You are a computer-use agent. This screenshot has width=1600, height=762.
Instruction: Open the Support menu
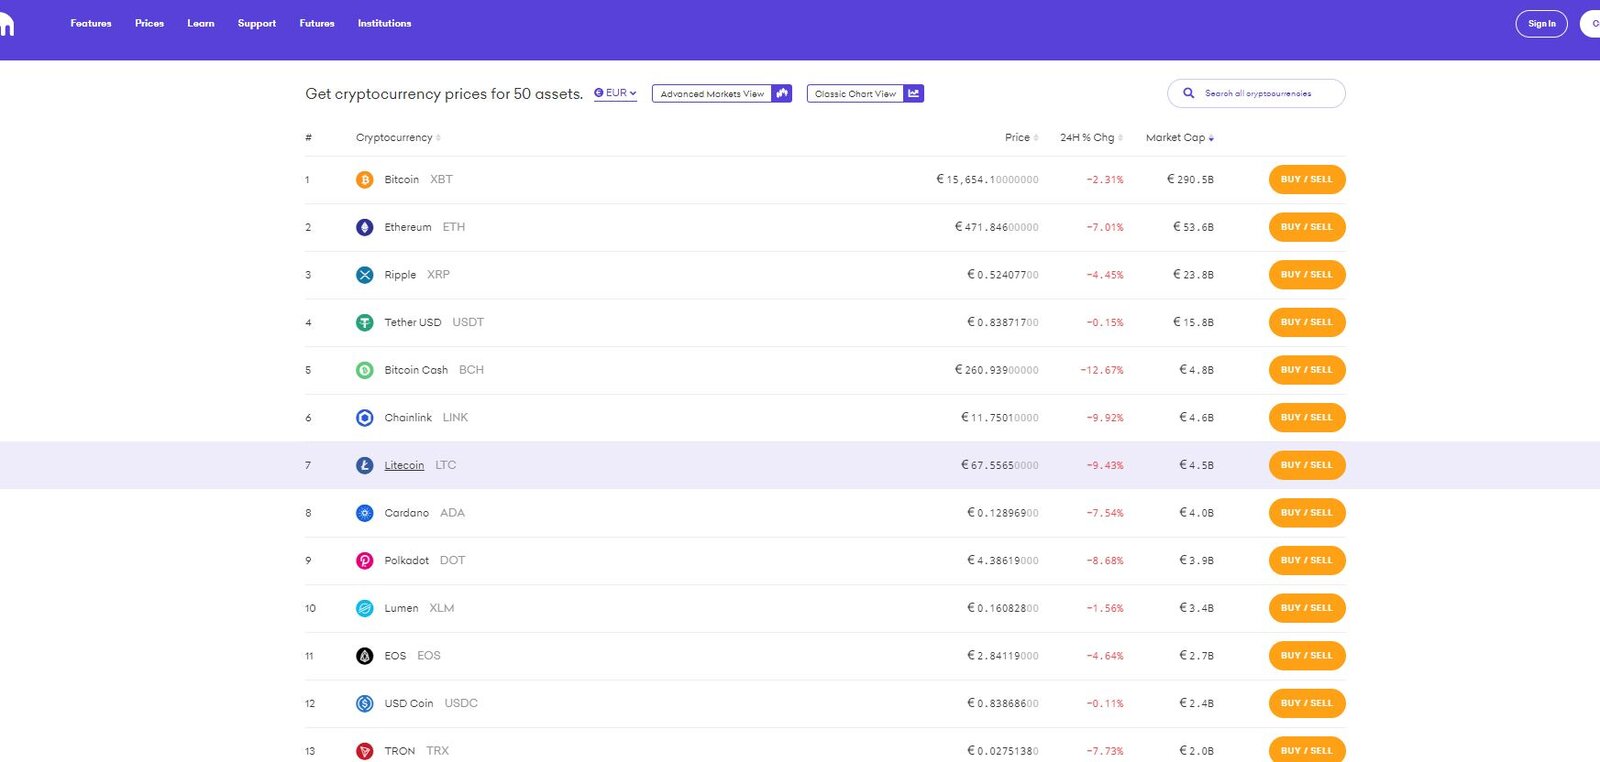pos(257,23)
